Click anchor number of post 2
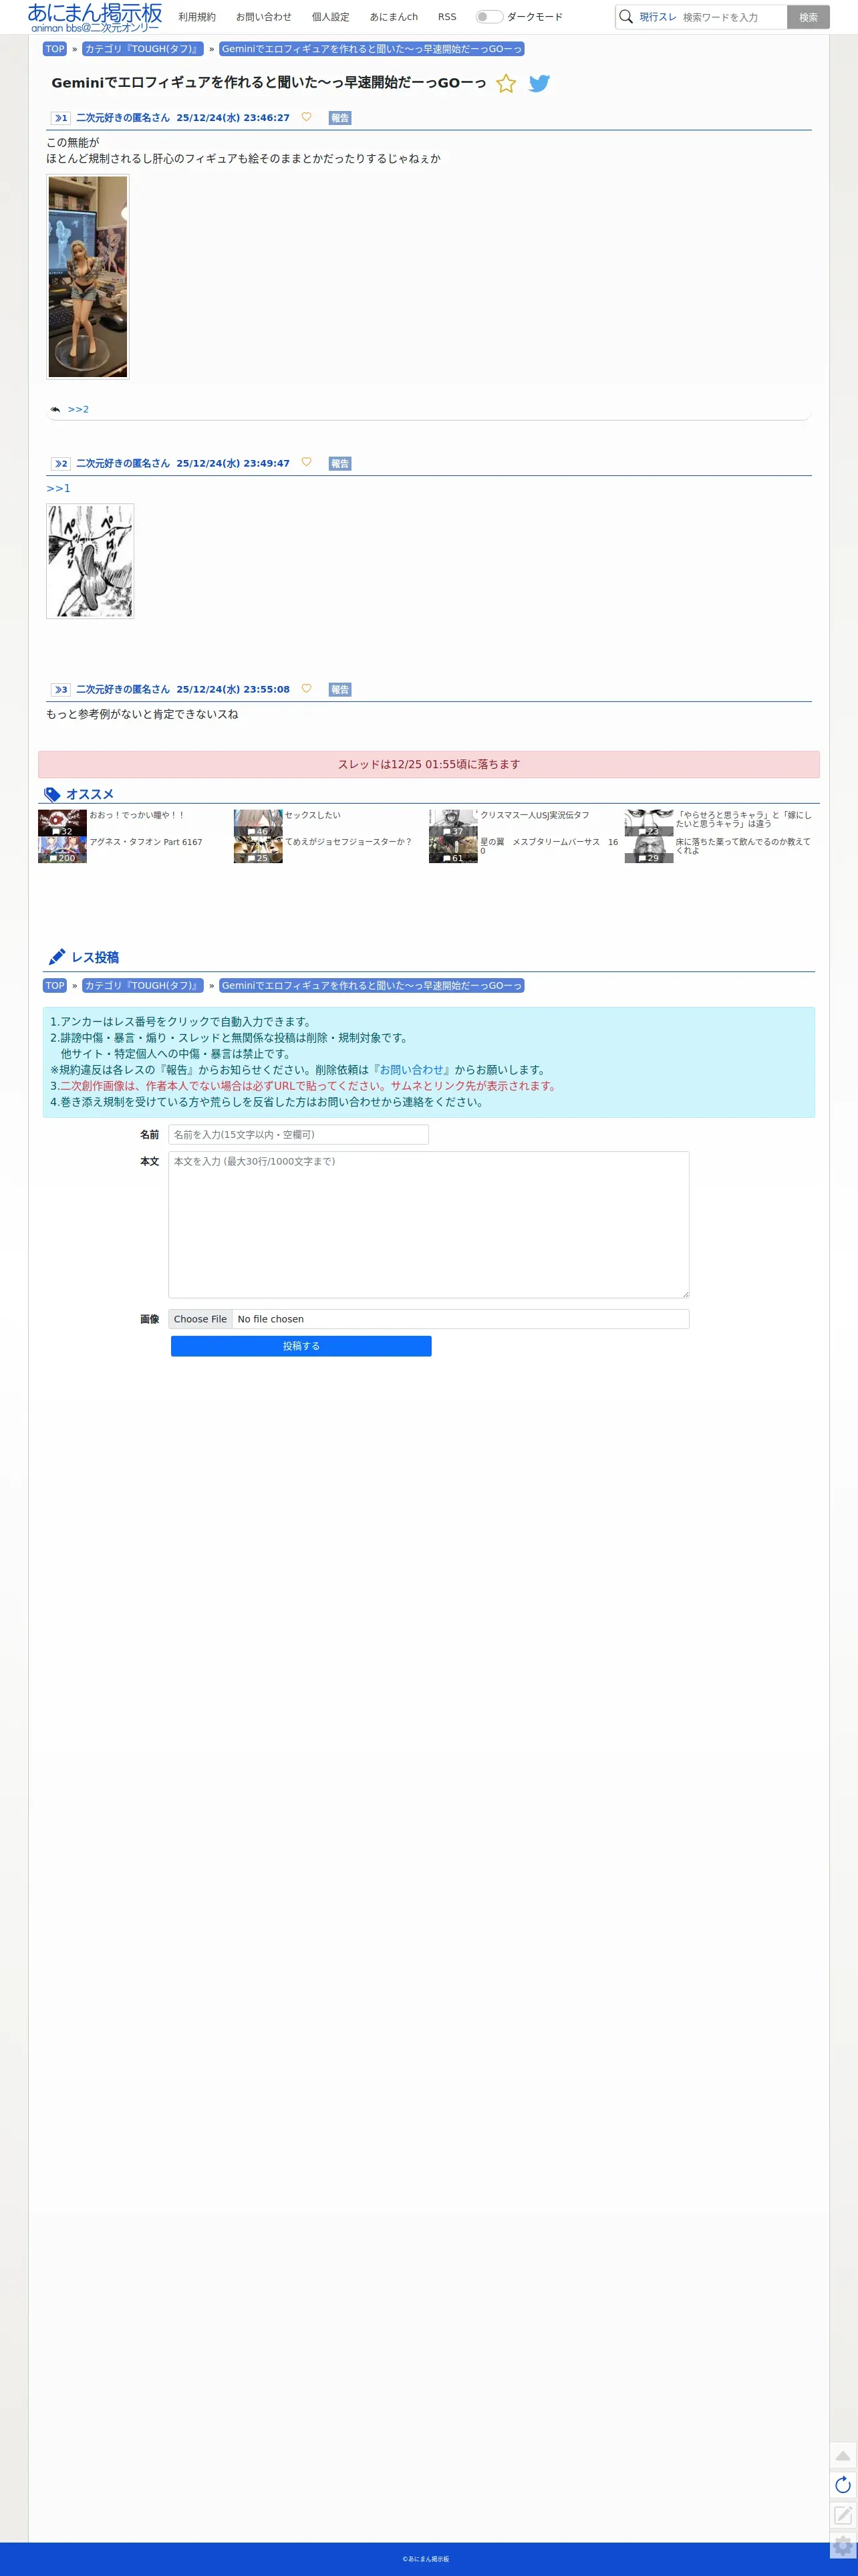 [x=61, y=464]
